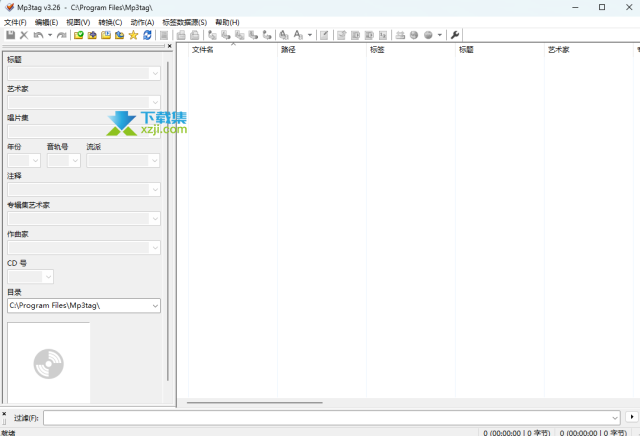
Task: Sort by the 艺术家 column header
Action: [589, 50]
